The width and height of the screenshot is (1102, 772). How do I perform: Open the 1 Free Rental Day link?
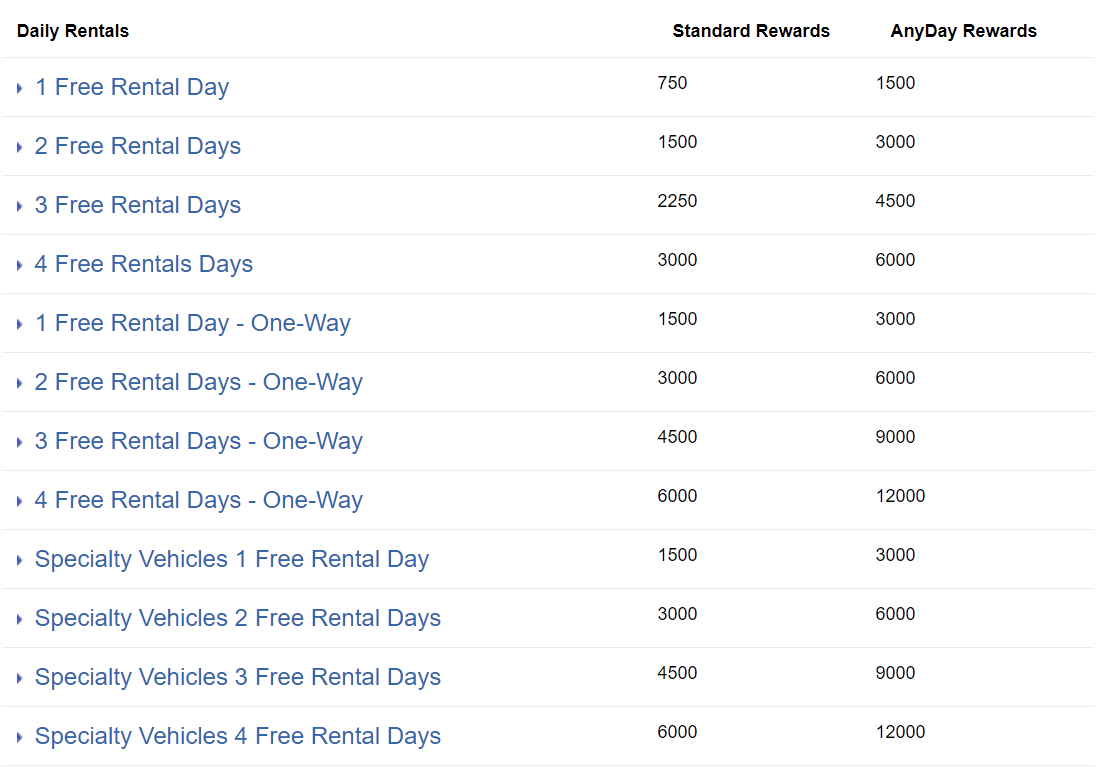tap(131, 87)
